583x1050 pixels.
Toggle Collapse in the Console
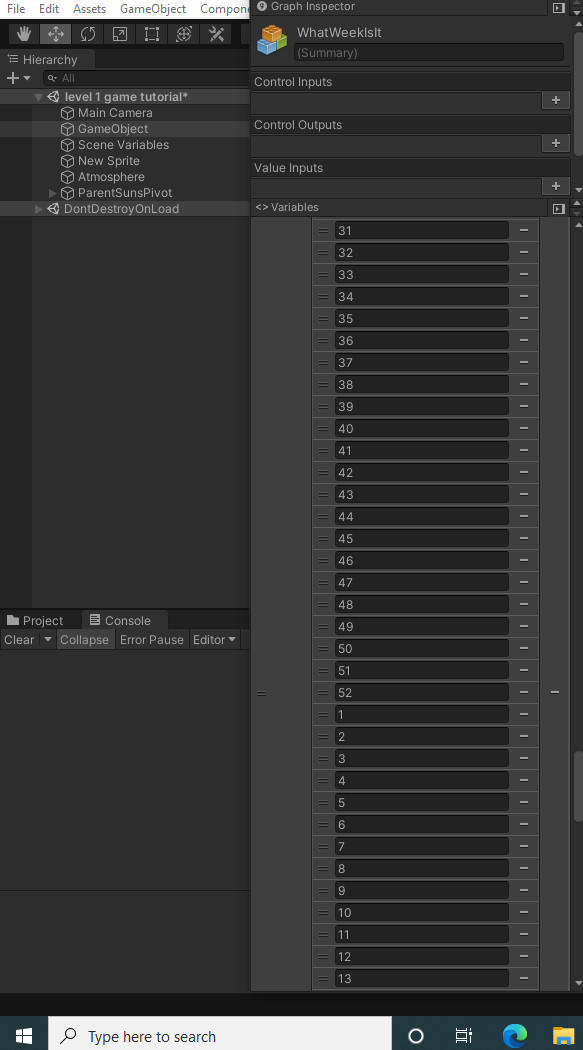click(x=84, y=640)
